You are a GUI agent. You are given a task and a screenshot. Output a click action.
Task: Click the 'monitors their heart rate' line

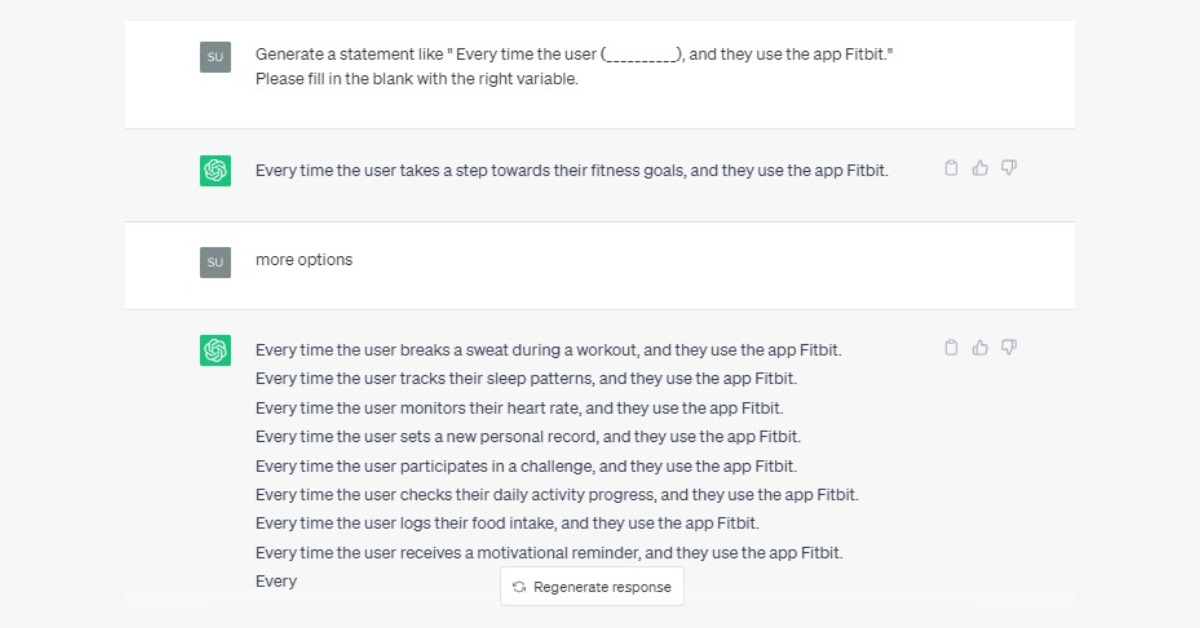pos(519,408)
